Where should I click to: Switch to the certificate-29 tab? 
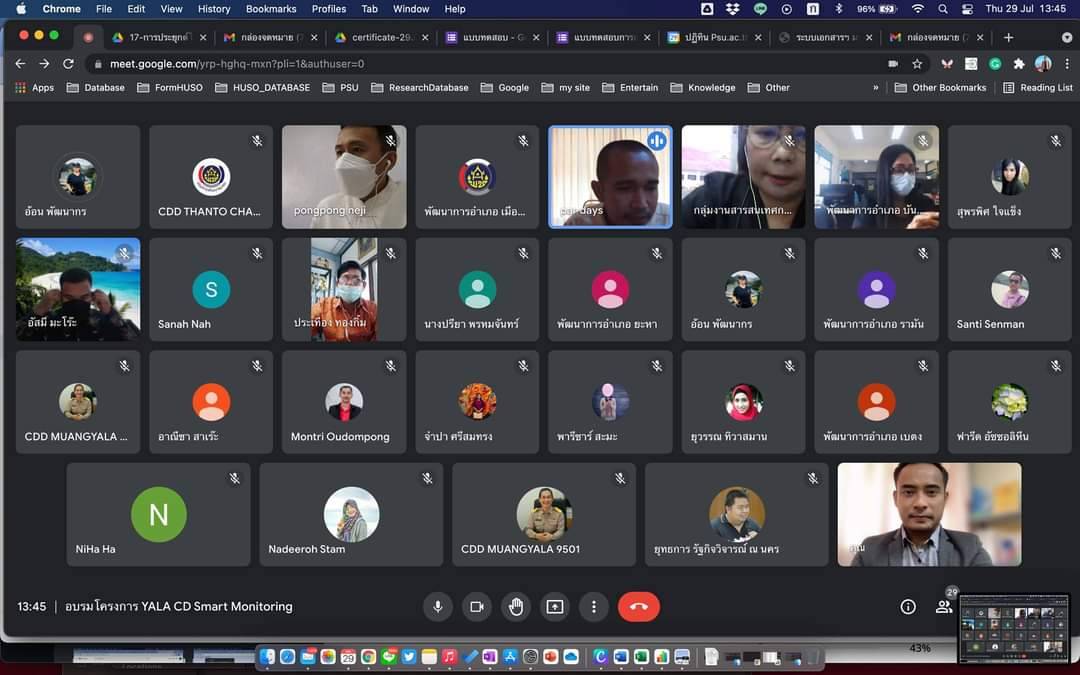pyautogui.click(x=381, y=37)
